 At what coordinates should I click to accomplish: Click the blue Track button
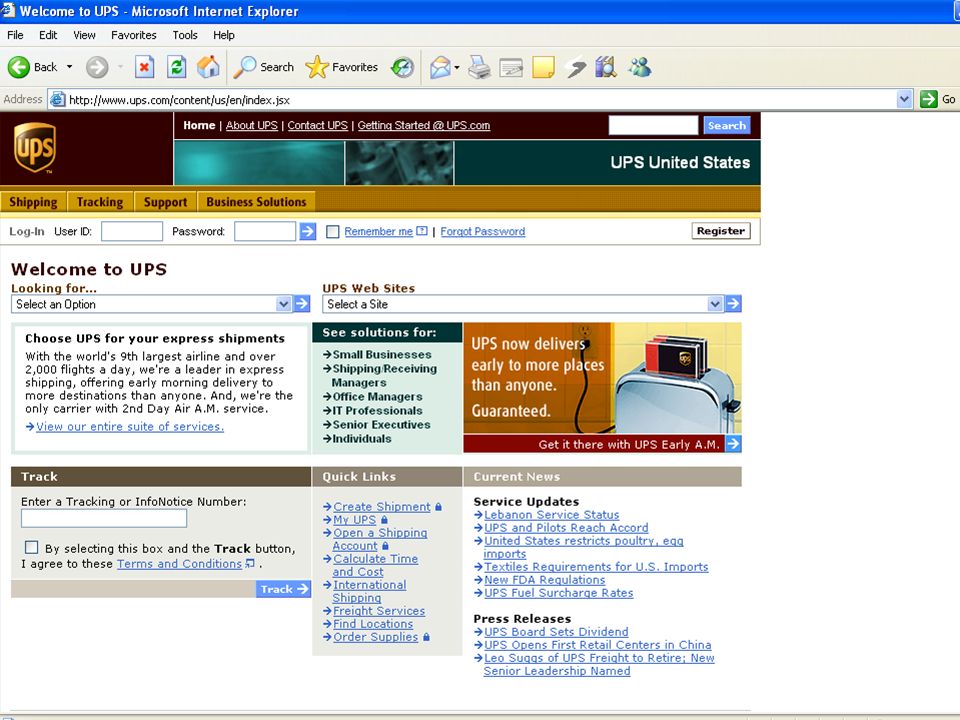point(283,589)
